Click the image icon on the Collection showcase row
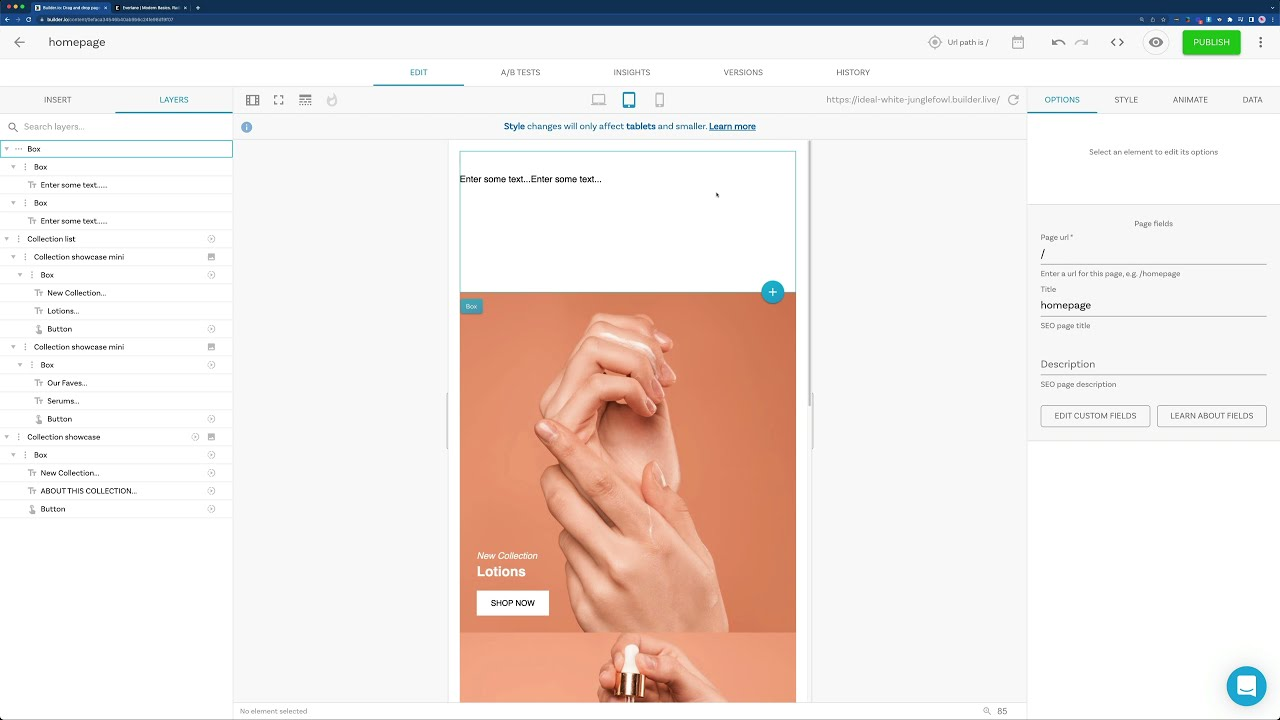This screenshot has width=1280, height=720. 211,437
